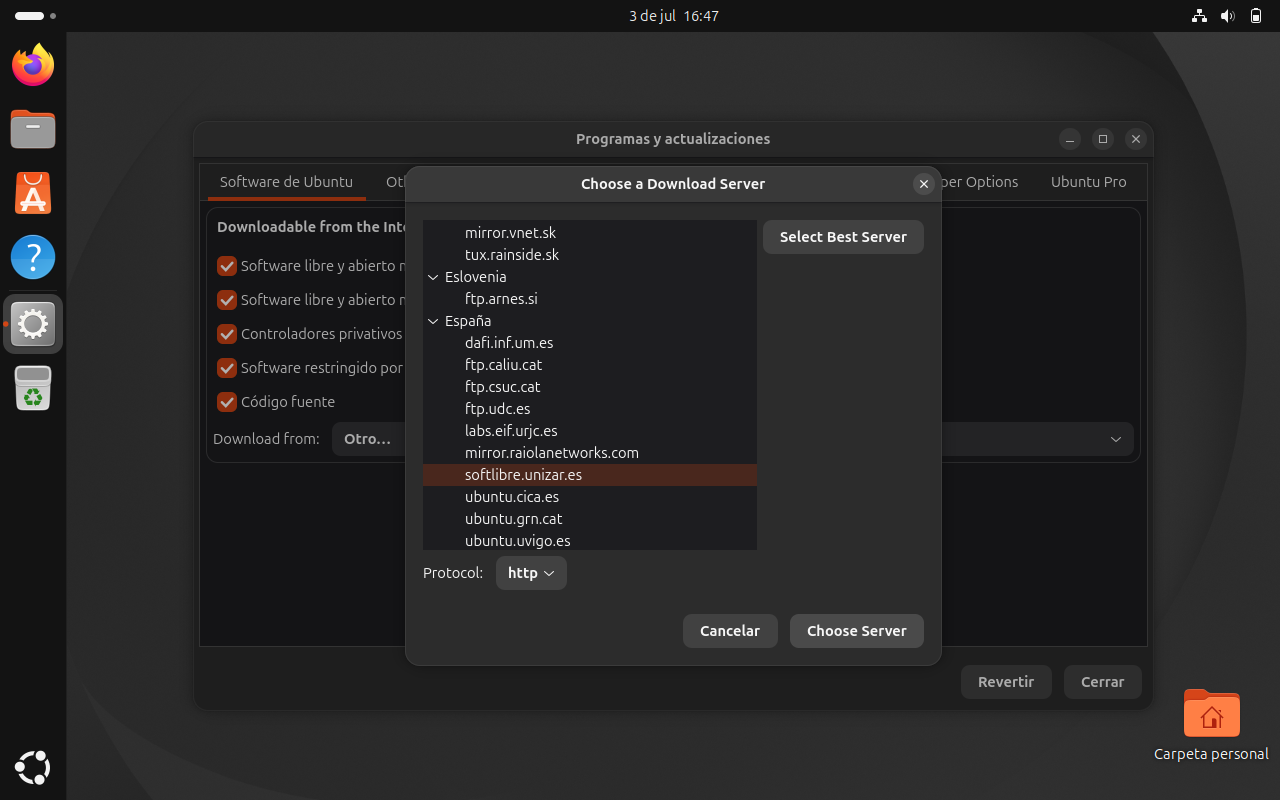Open the Download from dropdown arrow
Image resolution: width=1280 pixels, height=800 pixels.
(1116, 439)
